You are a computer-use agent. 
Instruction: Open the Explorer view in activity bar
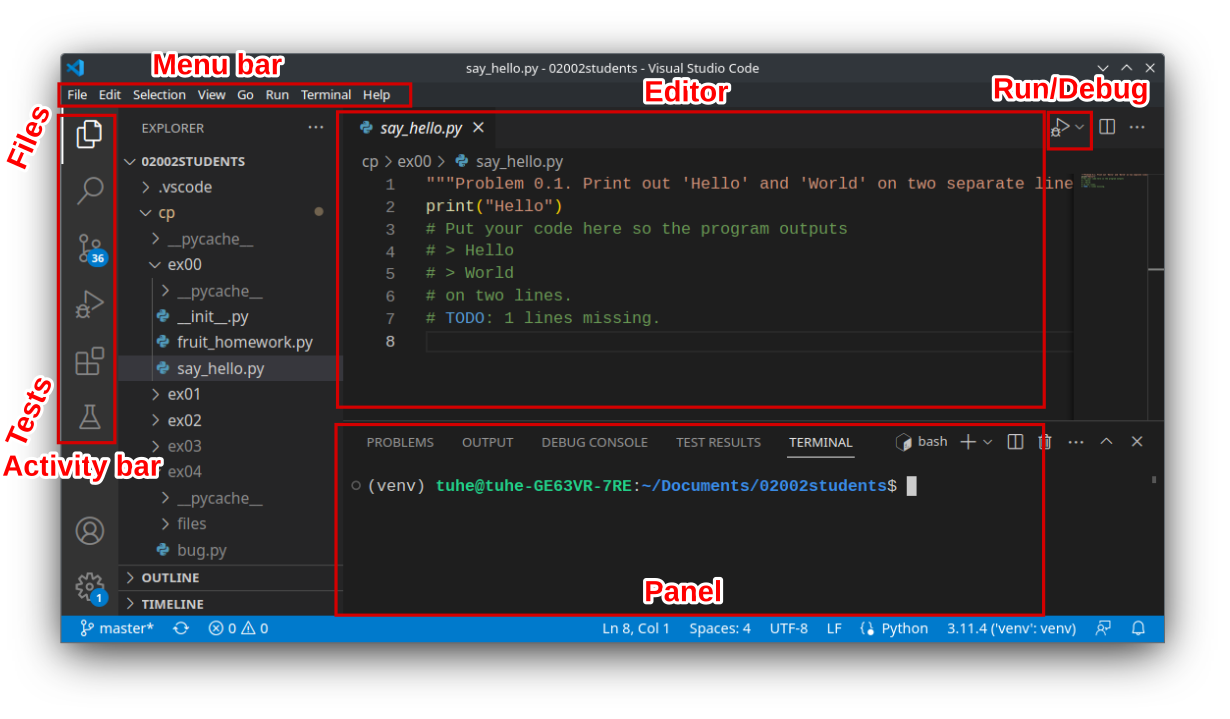click(x=89, y=134)
